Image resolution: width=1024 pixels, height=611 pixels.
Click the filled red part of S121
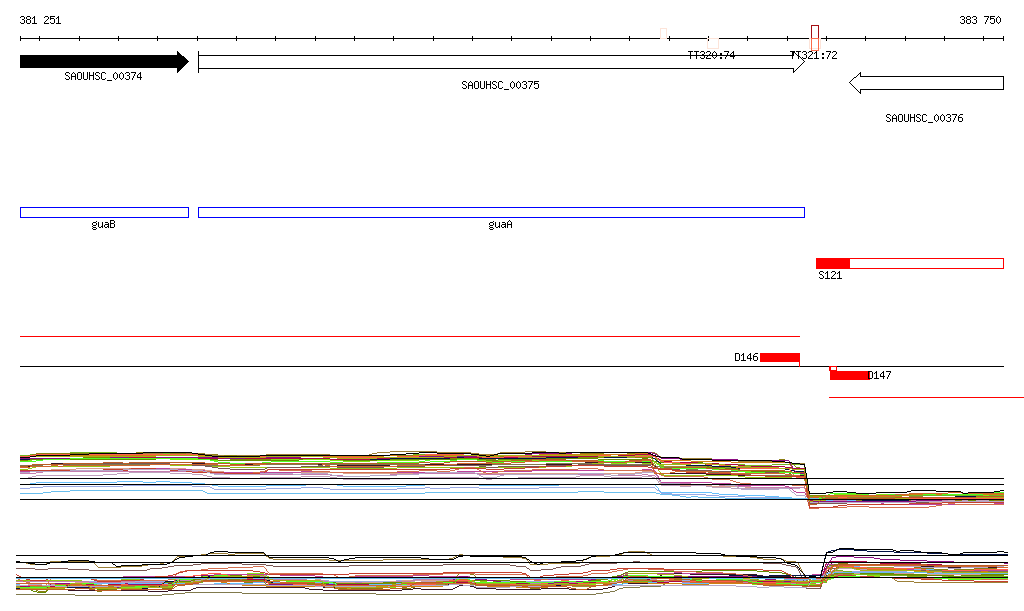833,263
